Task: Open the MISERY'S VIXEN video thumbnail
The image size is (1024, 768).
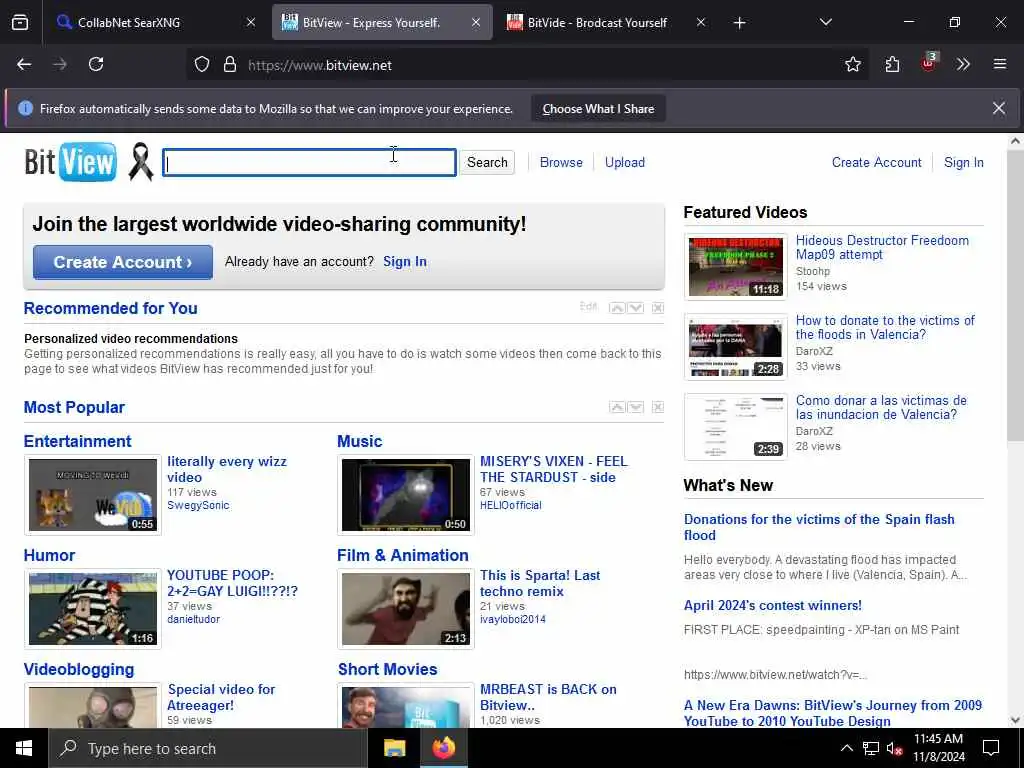Action: pos(406,494)
